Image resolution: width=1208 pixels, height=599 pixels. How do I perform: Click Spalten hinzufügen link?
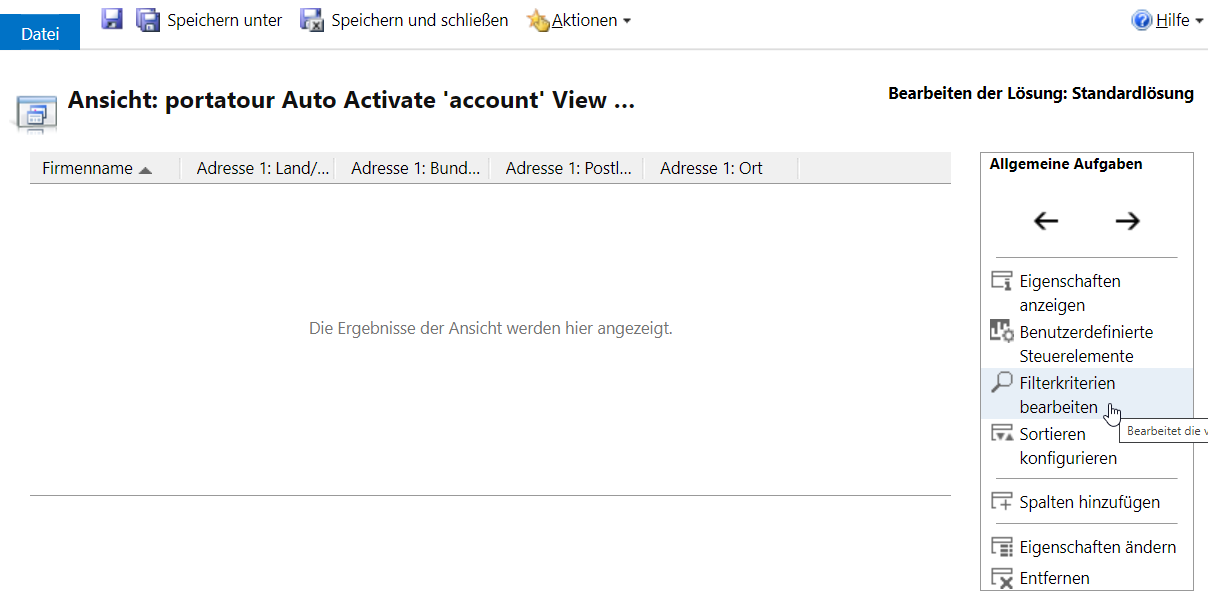[x=1090, y=502]
